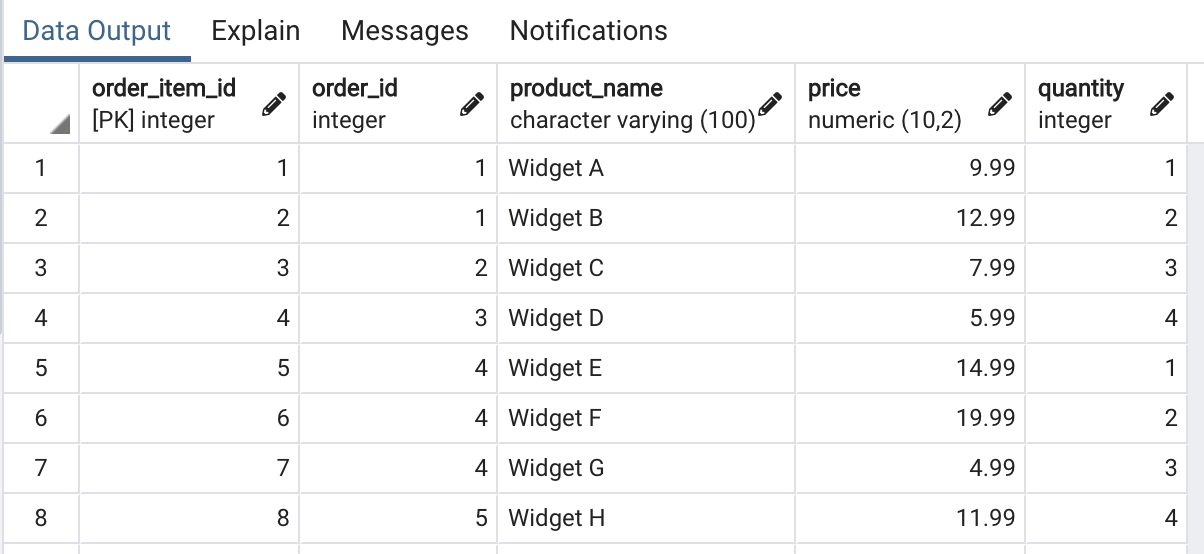Select row number 1 header
The height and width of the screenshot is (554, 1204).
[40, 168]
